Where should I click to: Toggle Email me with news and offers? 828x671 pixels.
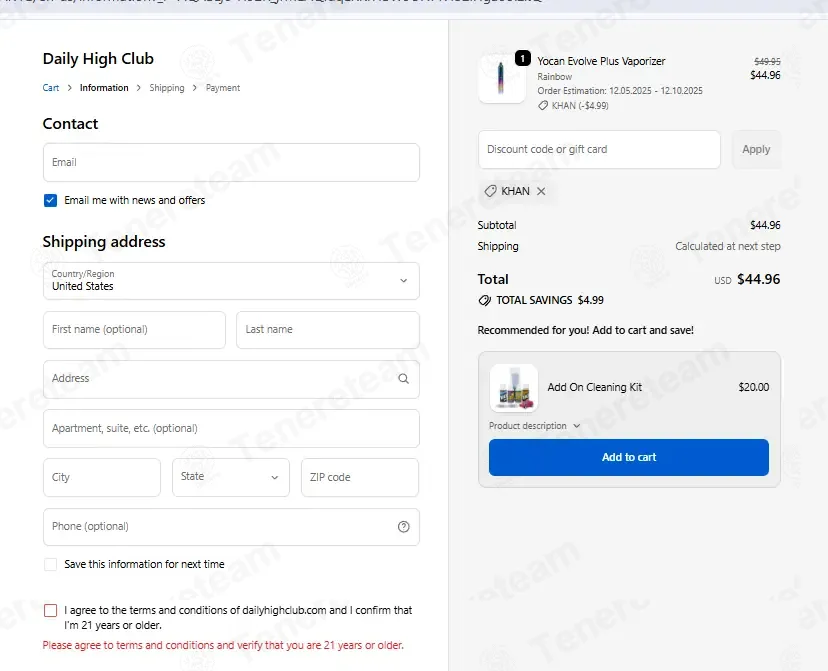[x=50, y=201]
